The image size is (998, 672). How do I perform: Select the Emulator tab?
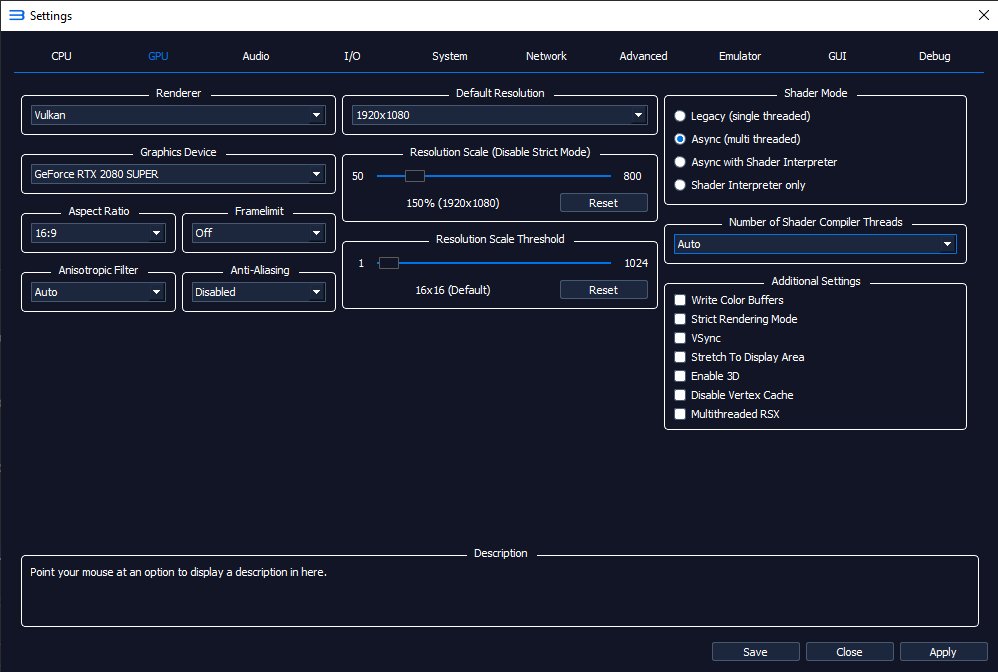coord(740,56)
